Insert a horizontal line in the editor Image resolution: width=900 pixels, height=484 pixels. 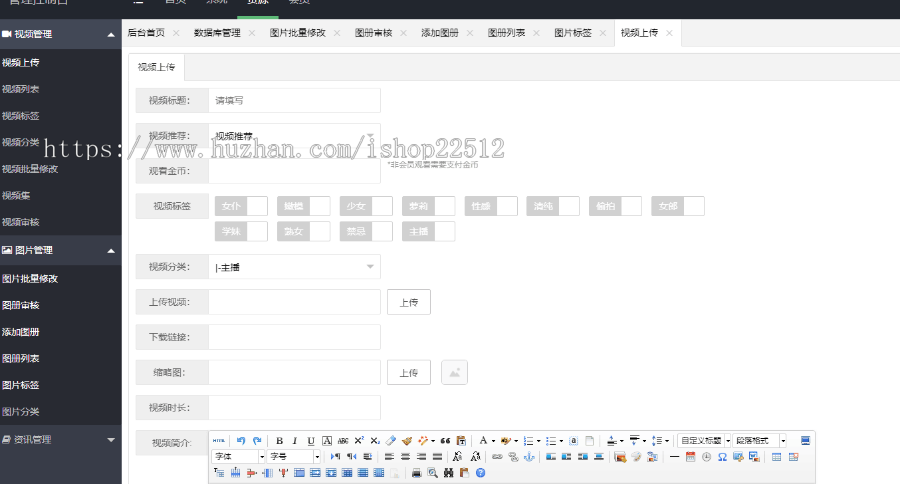point(674,456)
